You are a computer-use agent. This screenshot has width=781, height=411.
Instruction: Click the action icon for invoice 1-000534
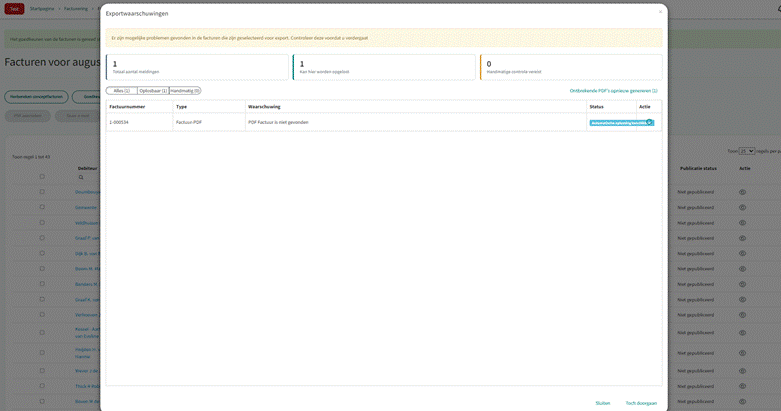[649, 122]
